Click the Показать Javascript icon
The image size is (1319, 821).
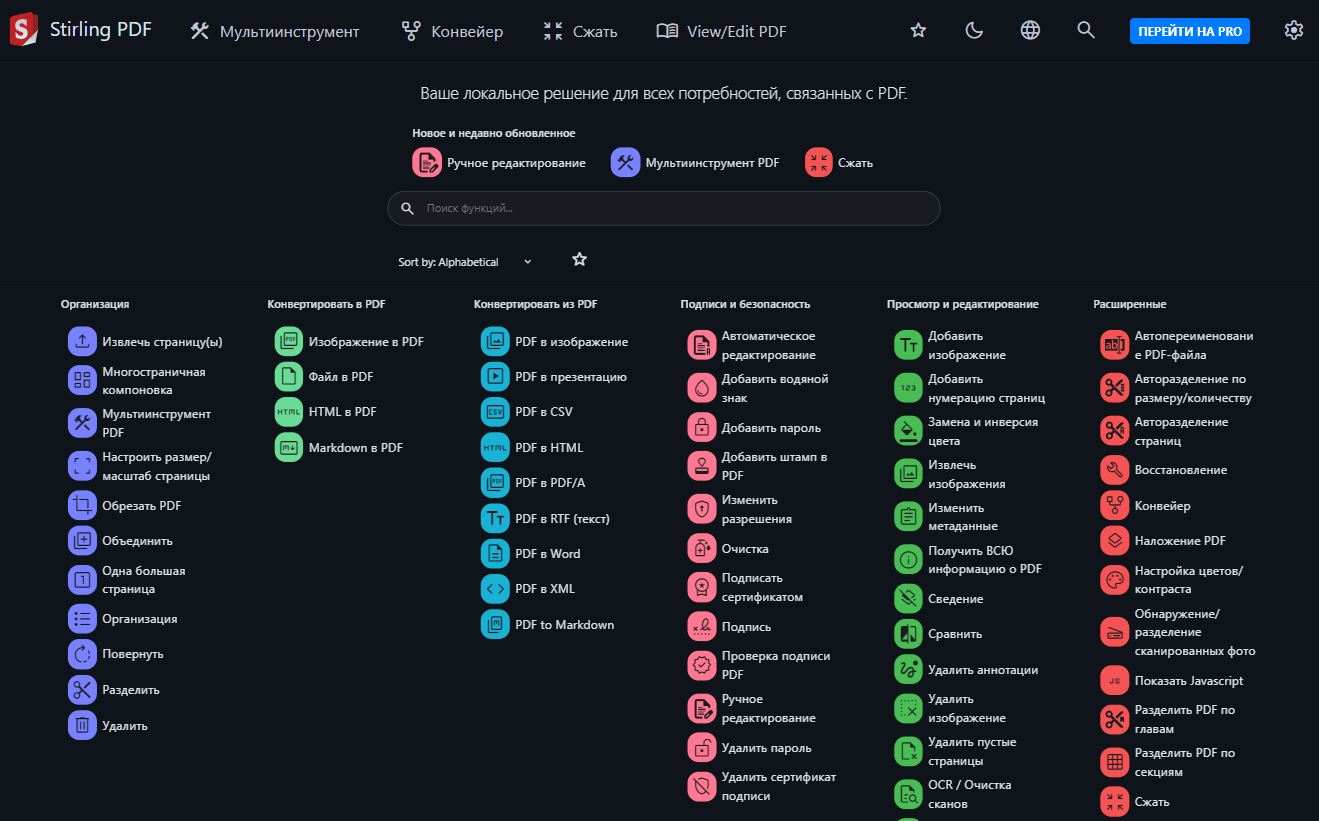[1115, 681]
